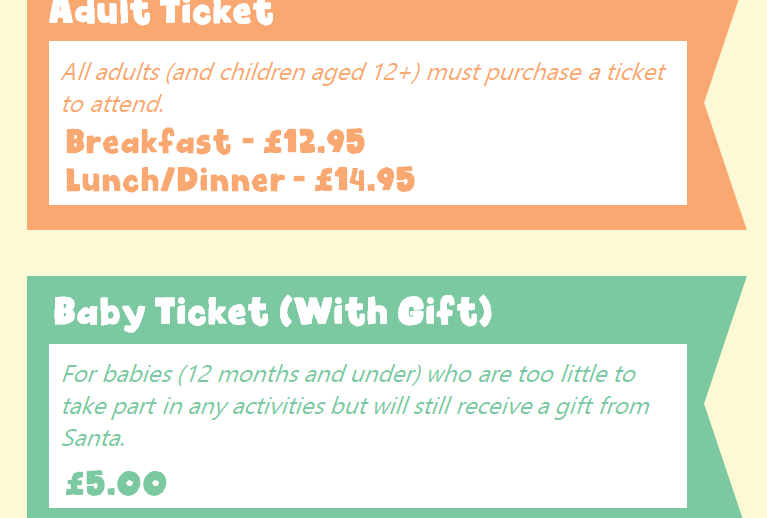
Task: Click the word 'Santa.' in baby description
Action: pos(93,438)
